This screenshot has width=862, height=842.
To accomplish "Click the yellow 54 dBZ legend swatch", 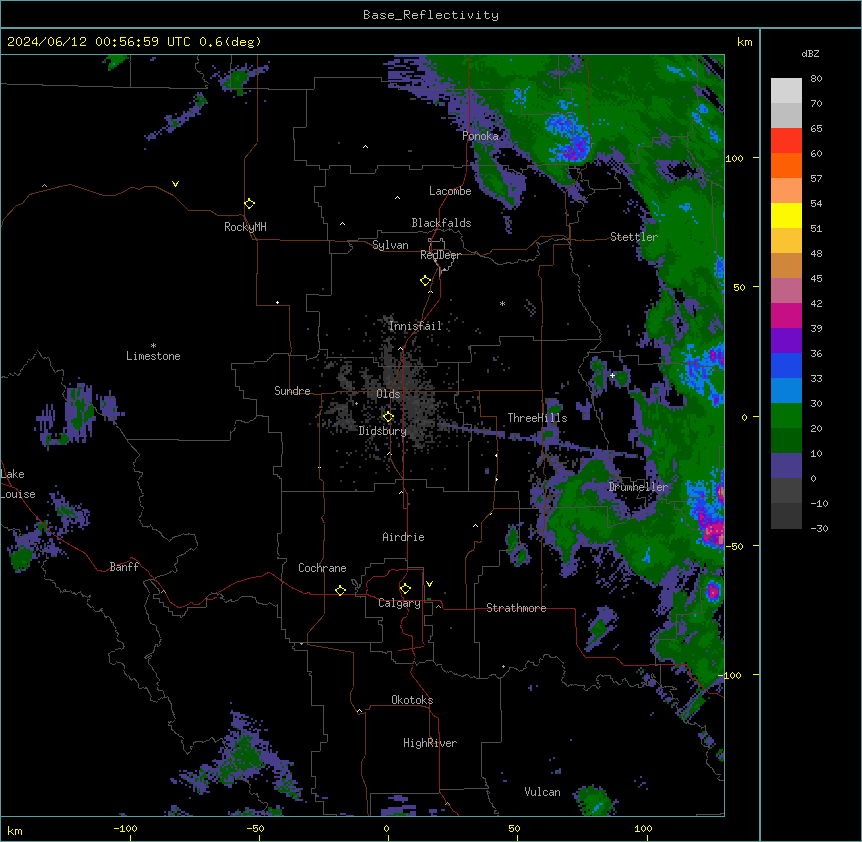I will click(x=786, y=215).
